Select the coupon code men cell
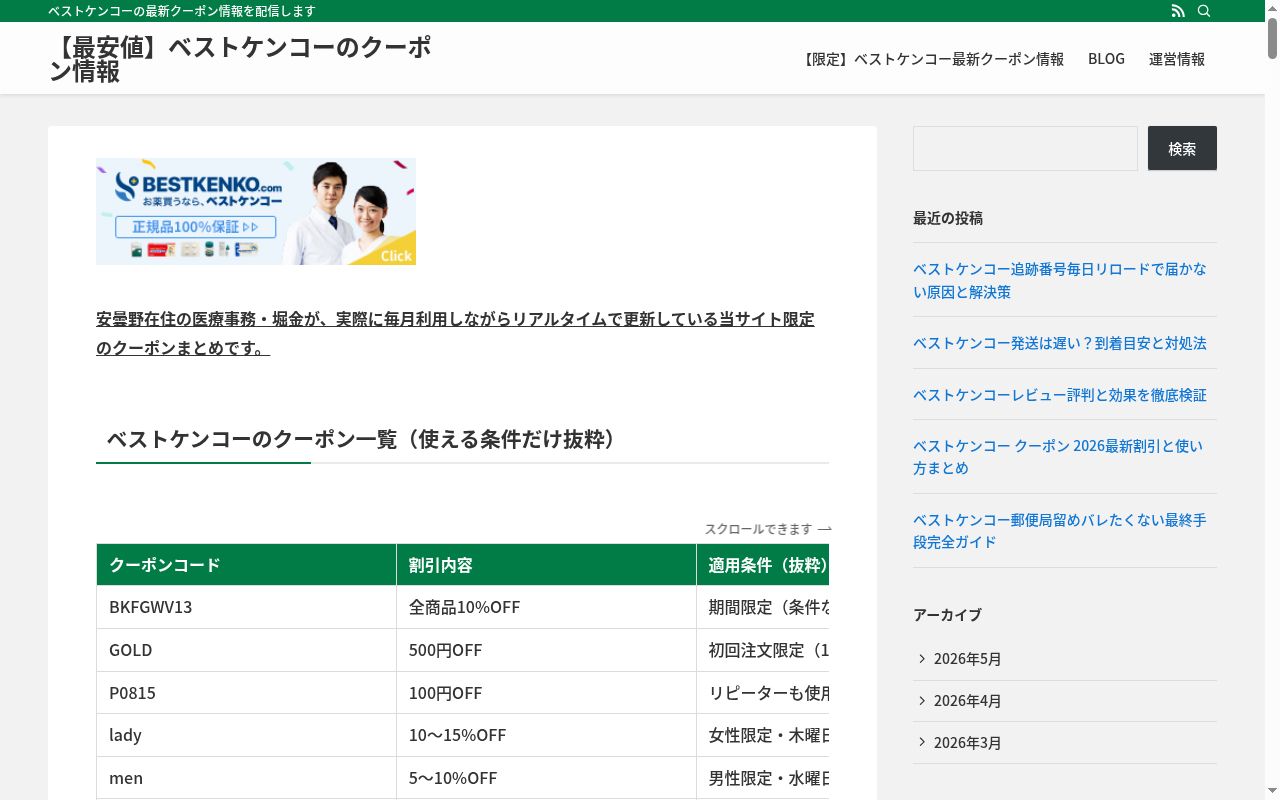Viewport: 1280px width, 800px height. pyautogui.click(x=246, y=778)
